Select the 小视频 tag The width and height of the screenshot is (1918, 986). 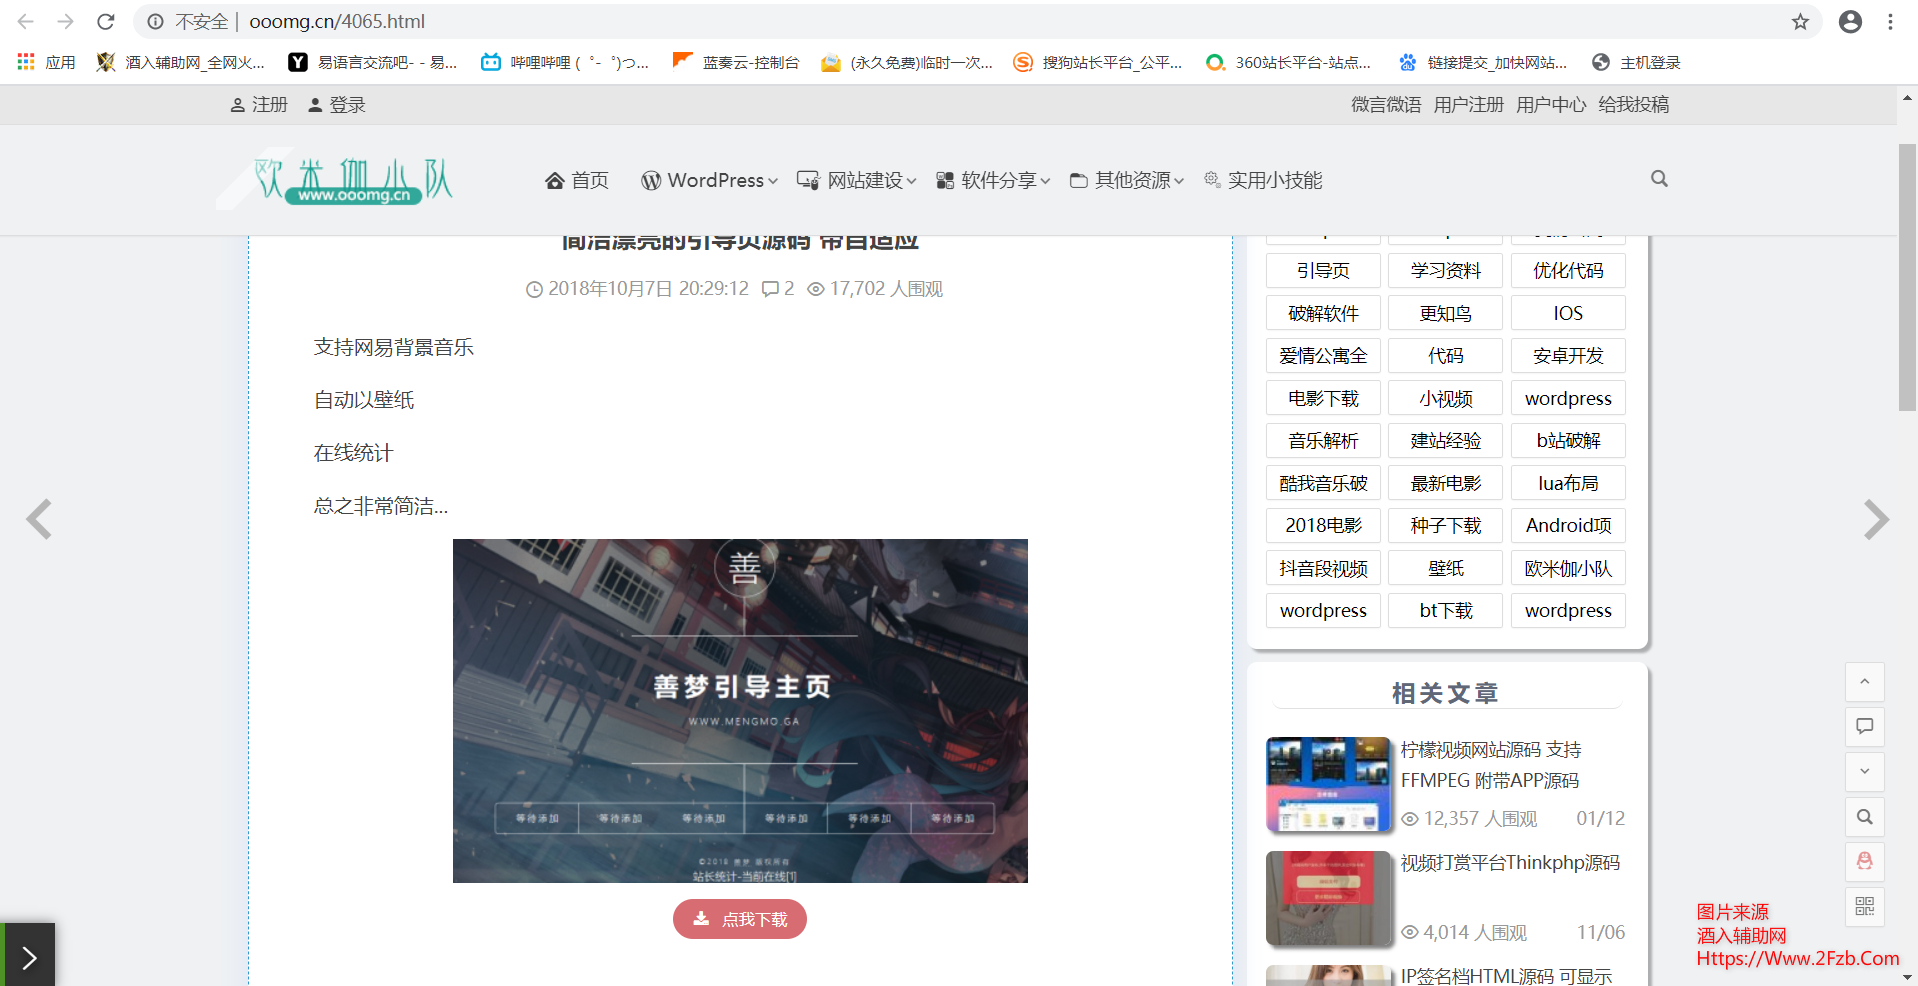pos(1446,398)
